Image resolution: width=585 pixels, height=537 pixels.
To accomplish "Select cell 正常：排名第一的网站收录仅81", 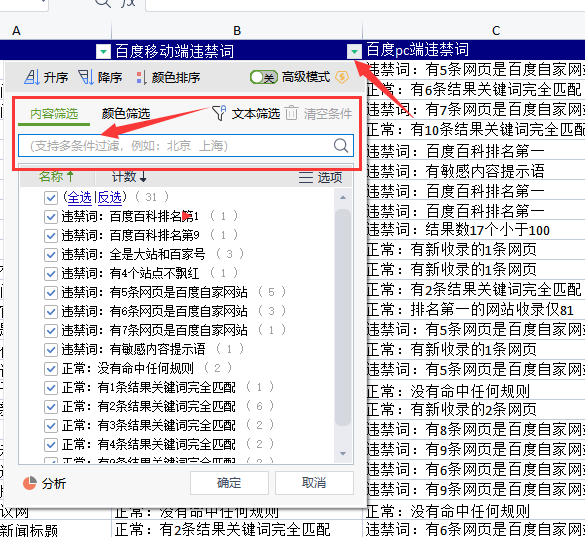I will click(x=474, y=310).
